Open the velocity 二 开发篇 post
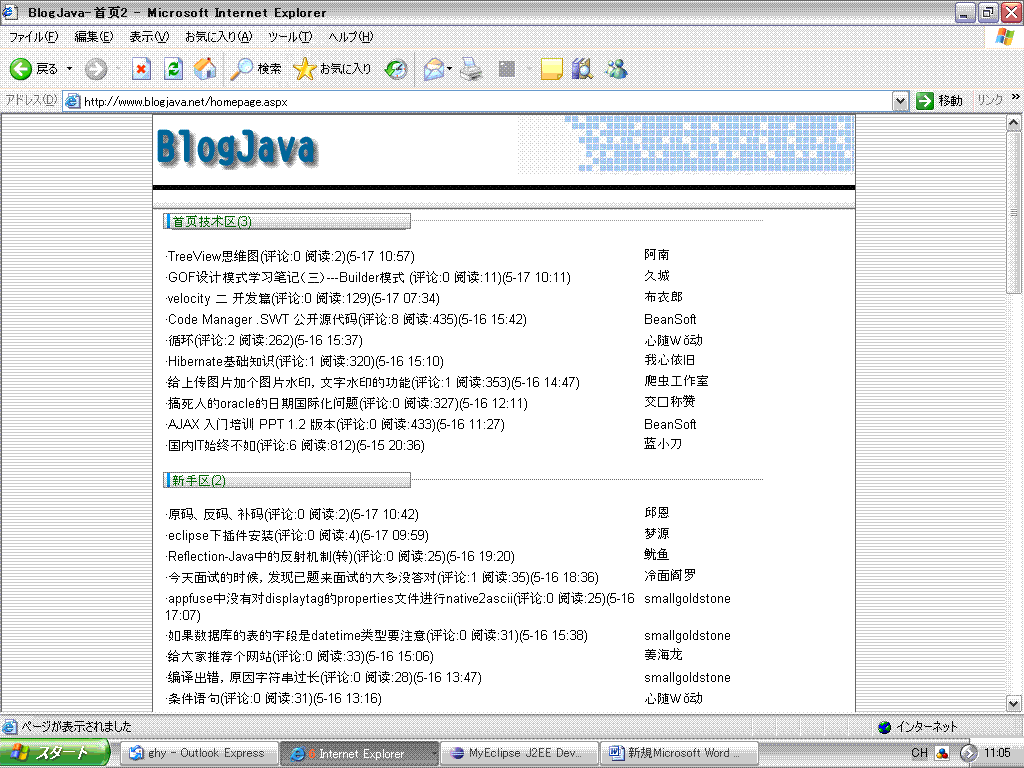Screen dimensions: 1024x768 point(303,298)
